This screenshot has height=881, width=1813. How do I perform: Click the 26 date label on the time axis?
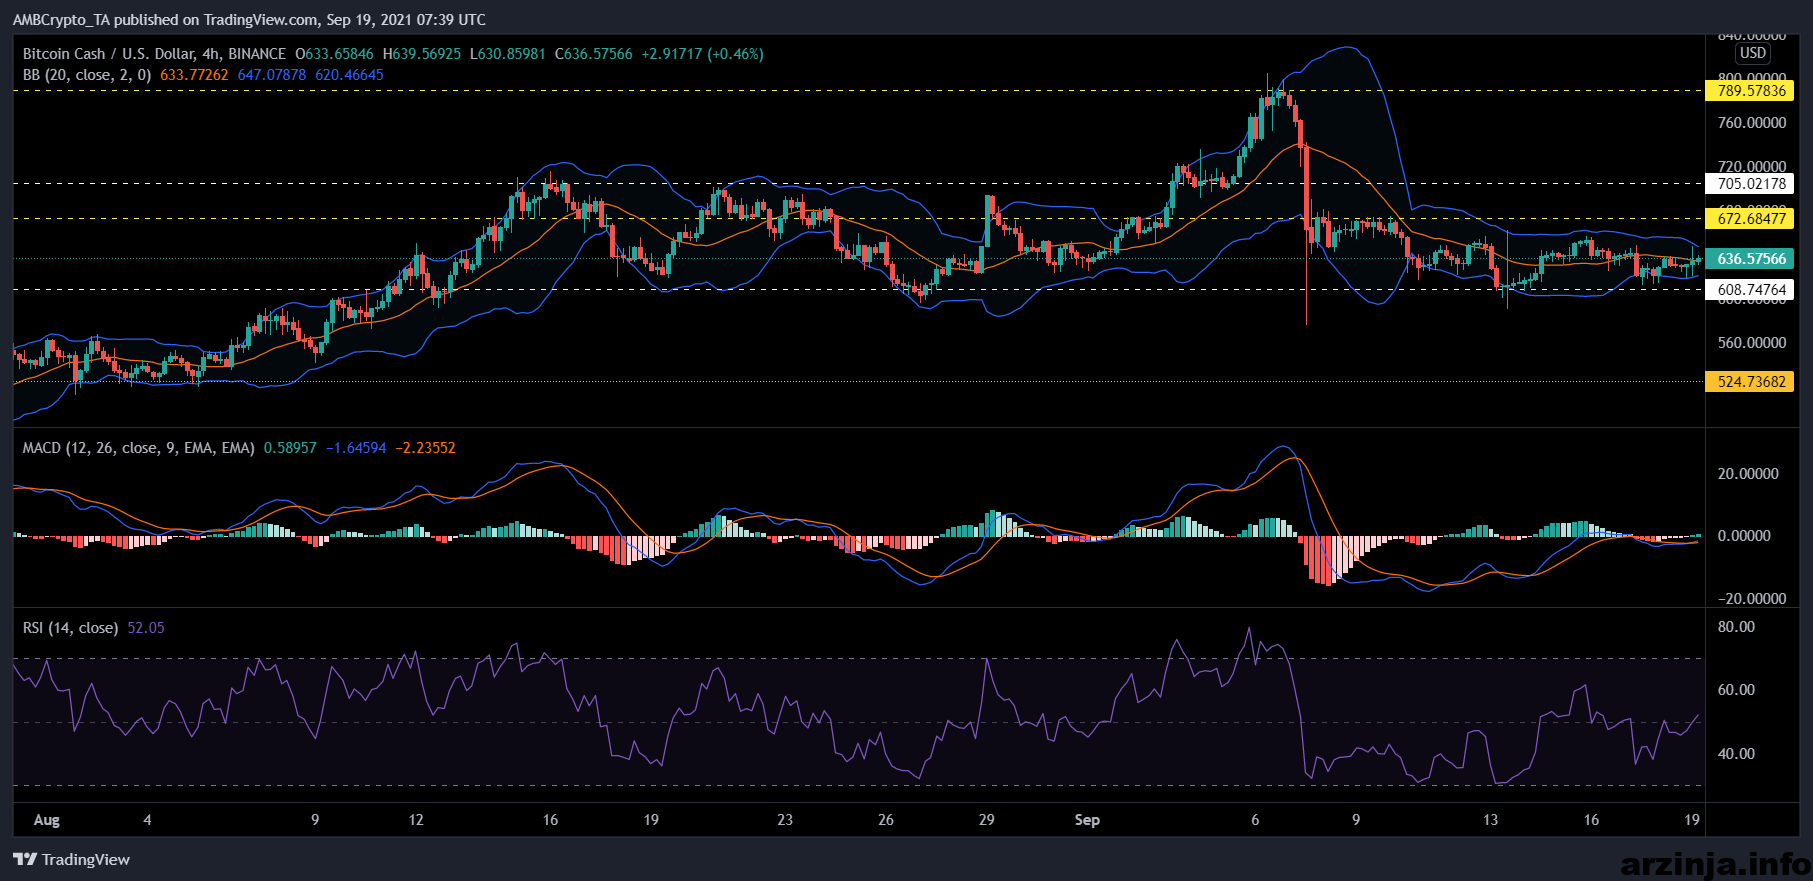pyautogui.click(x=886, y=820)
